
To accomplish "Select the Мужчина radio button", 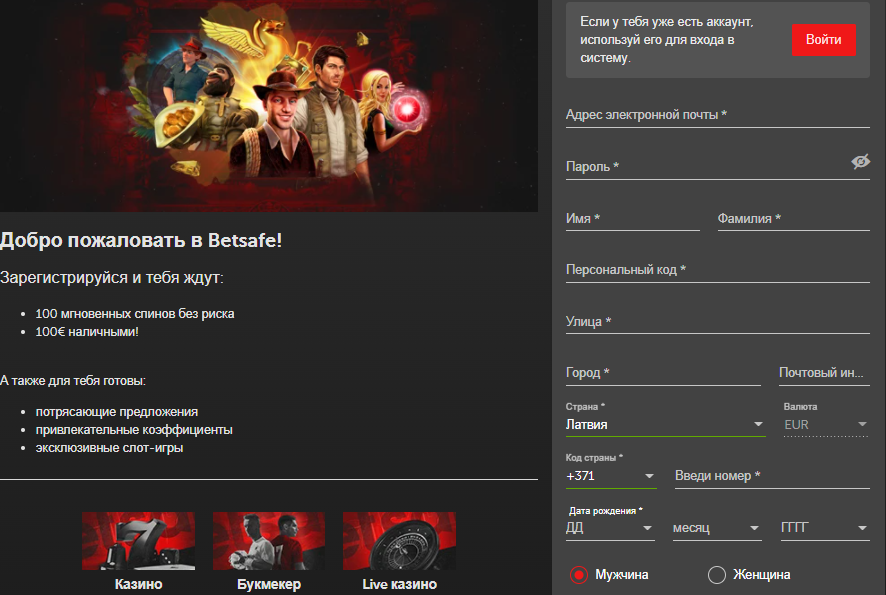I will [x=579, y=575].
